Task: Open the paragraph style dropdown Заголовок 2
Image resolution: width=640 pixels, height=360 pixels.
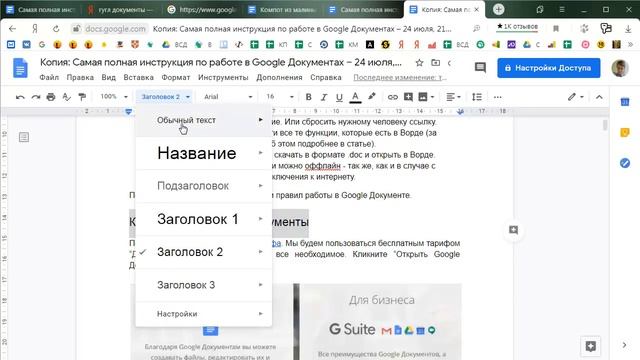Action: [x=165, y=97]
